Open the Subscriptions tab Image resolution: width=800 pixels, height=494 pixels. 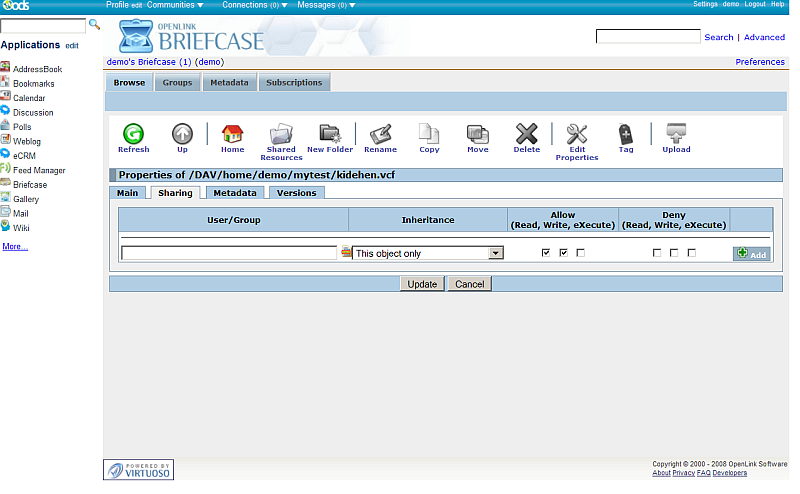(294, 82)
